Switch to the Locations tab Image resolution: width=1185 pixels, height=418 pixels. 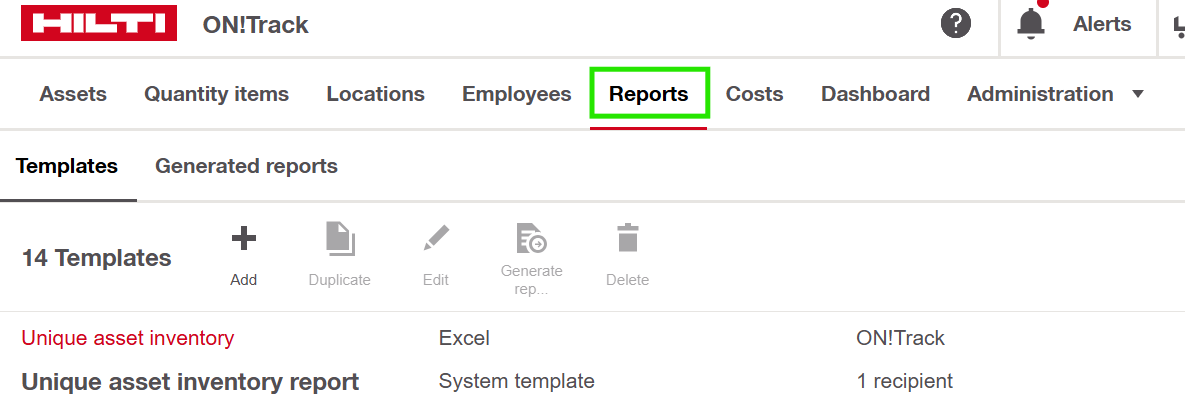[375, 94]
